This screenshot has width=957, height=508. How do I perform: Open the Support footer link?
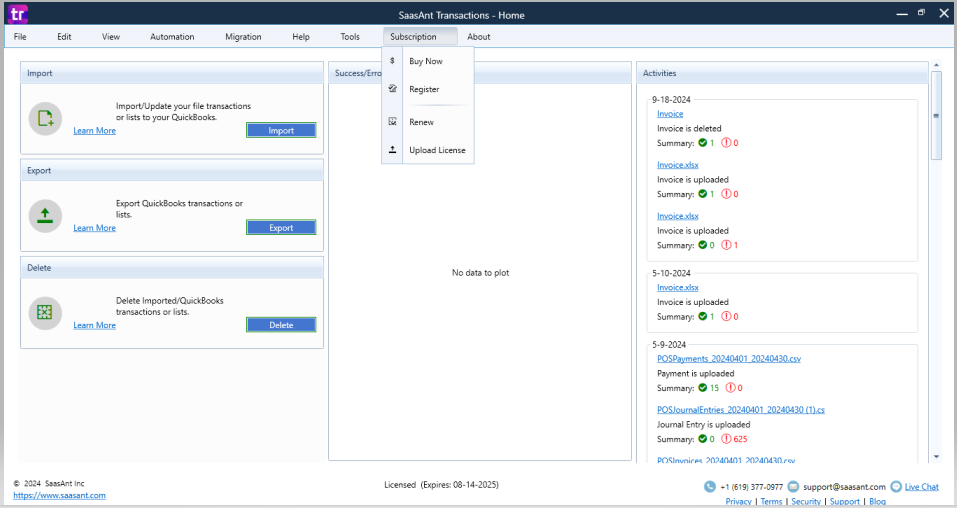tap(845, 501)
